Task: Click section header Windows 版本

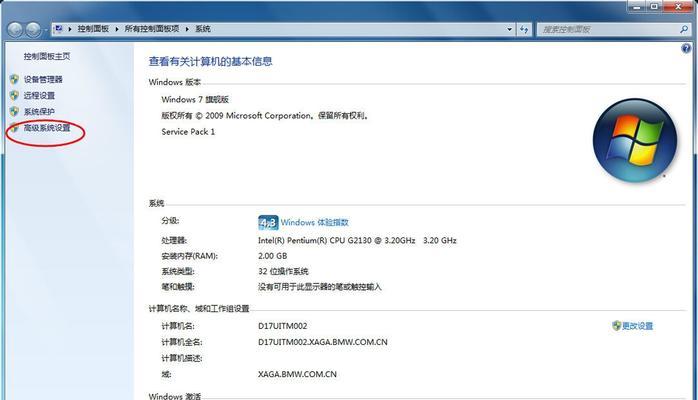Action: click(x=175, y=82)
